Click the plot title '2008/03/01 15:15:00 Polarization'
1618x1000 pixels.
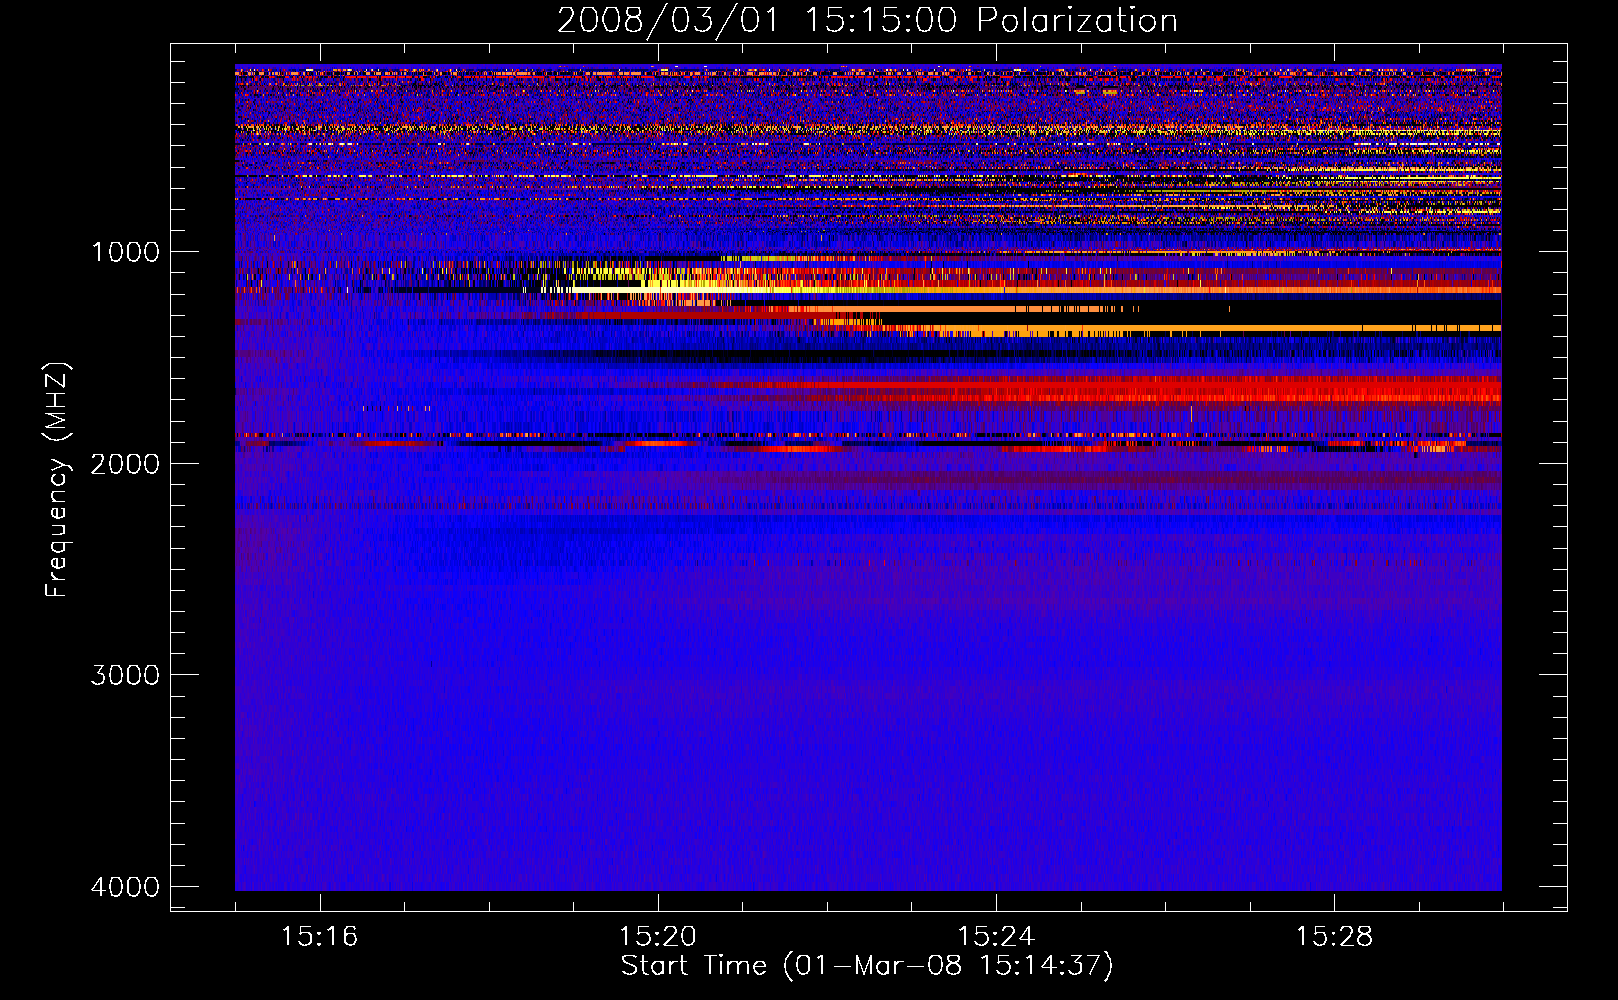(867, 20)
